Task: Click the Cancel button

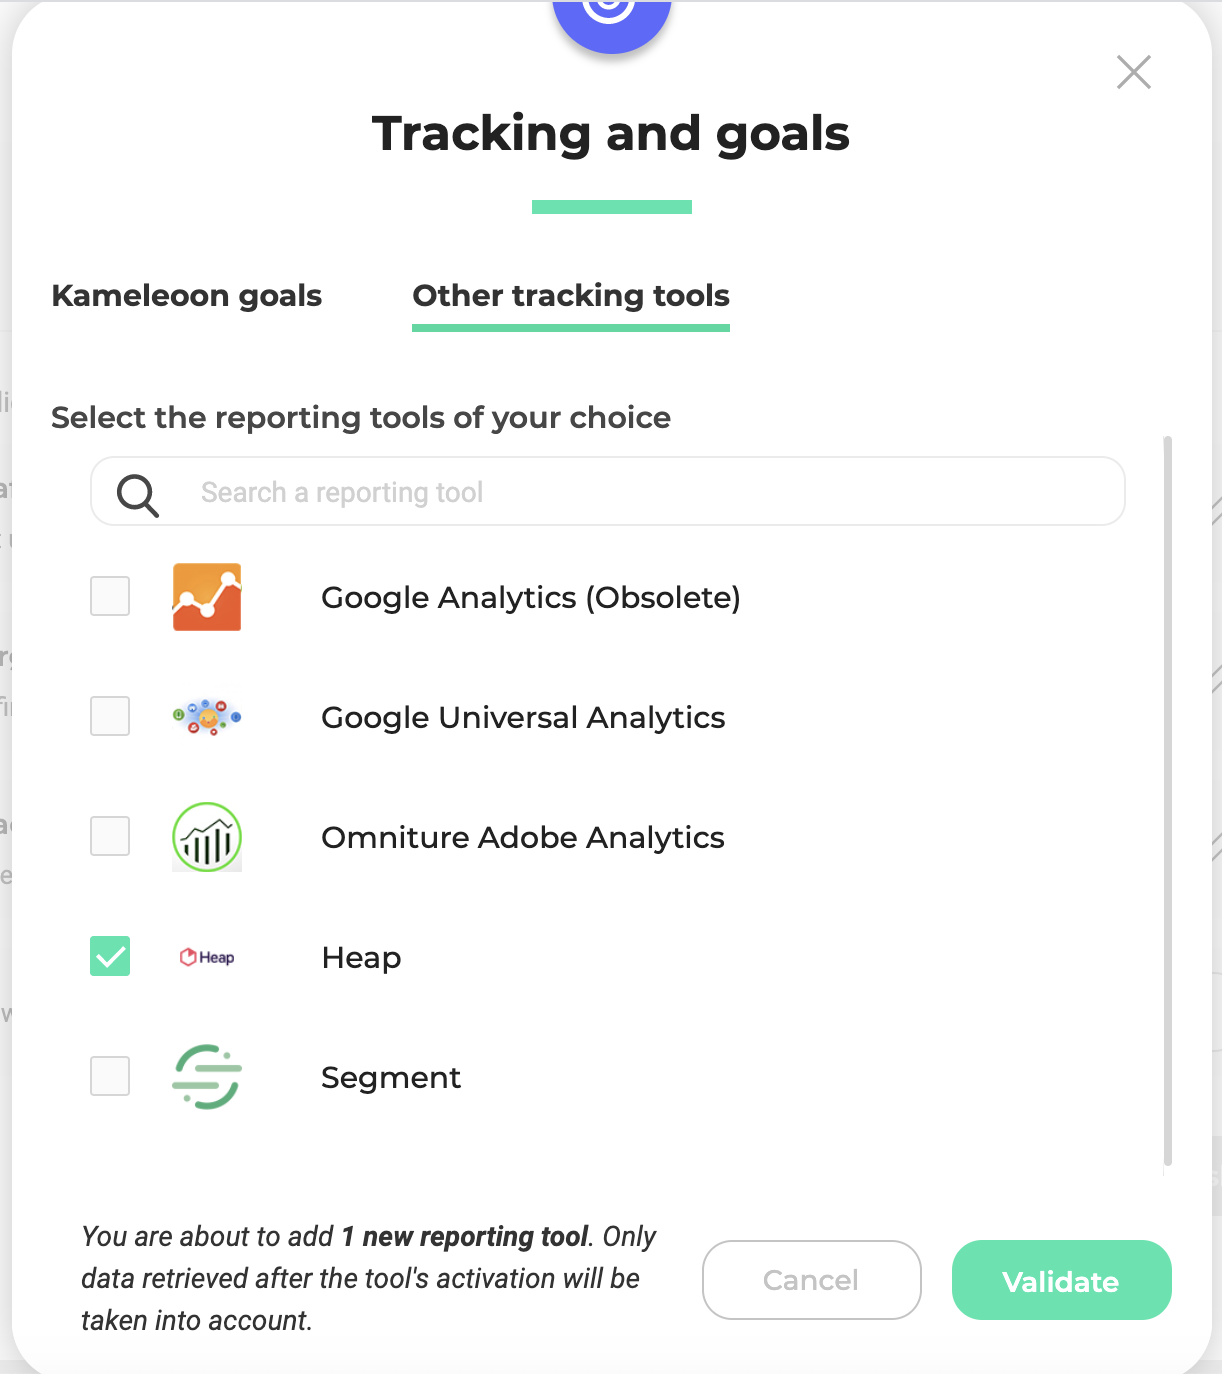Action: click(x=812, y=1280)
